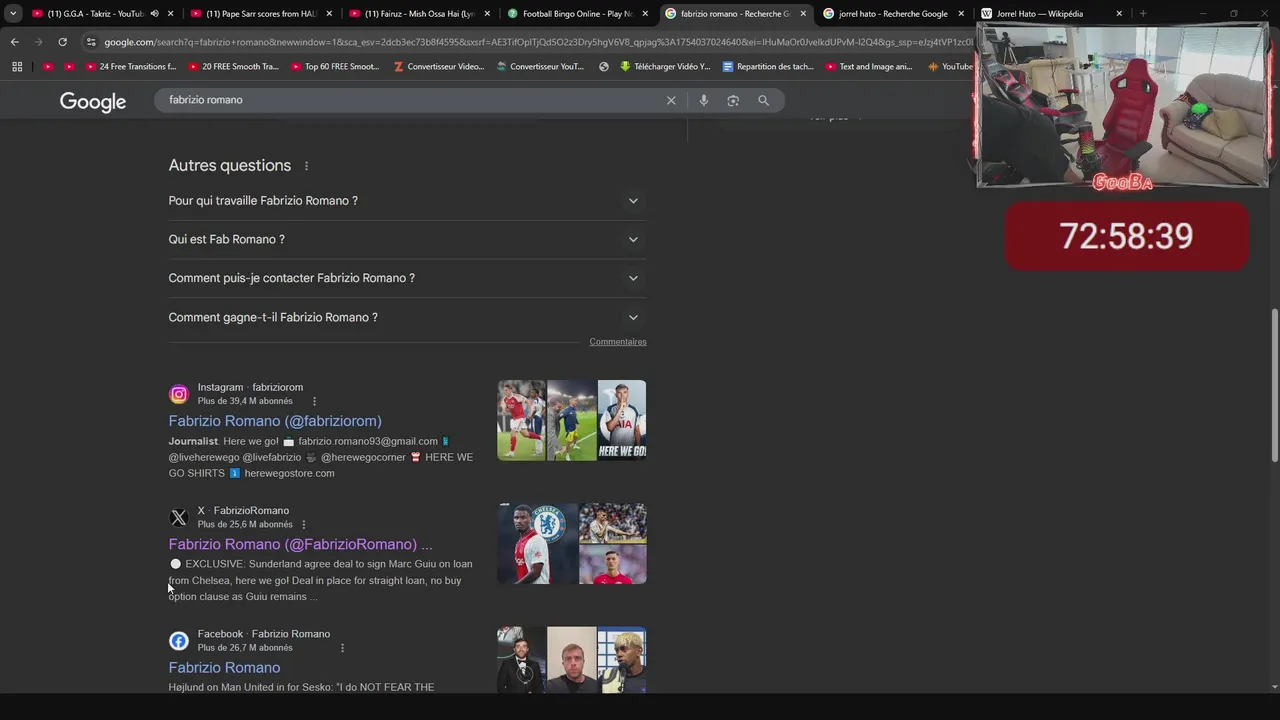The image size is (1280, 720).
Task: Click the browser address bar URL
Action: 536,42
